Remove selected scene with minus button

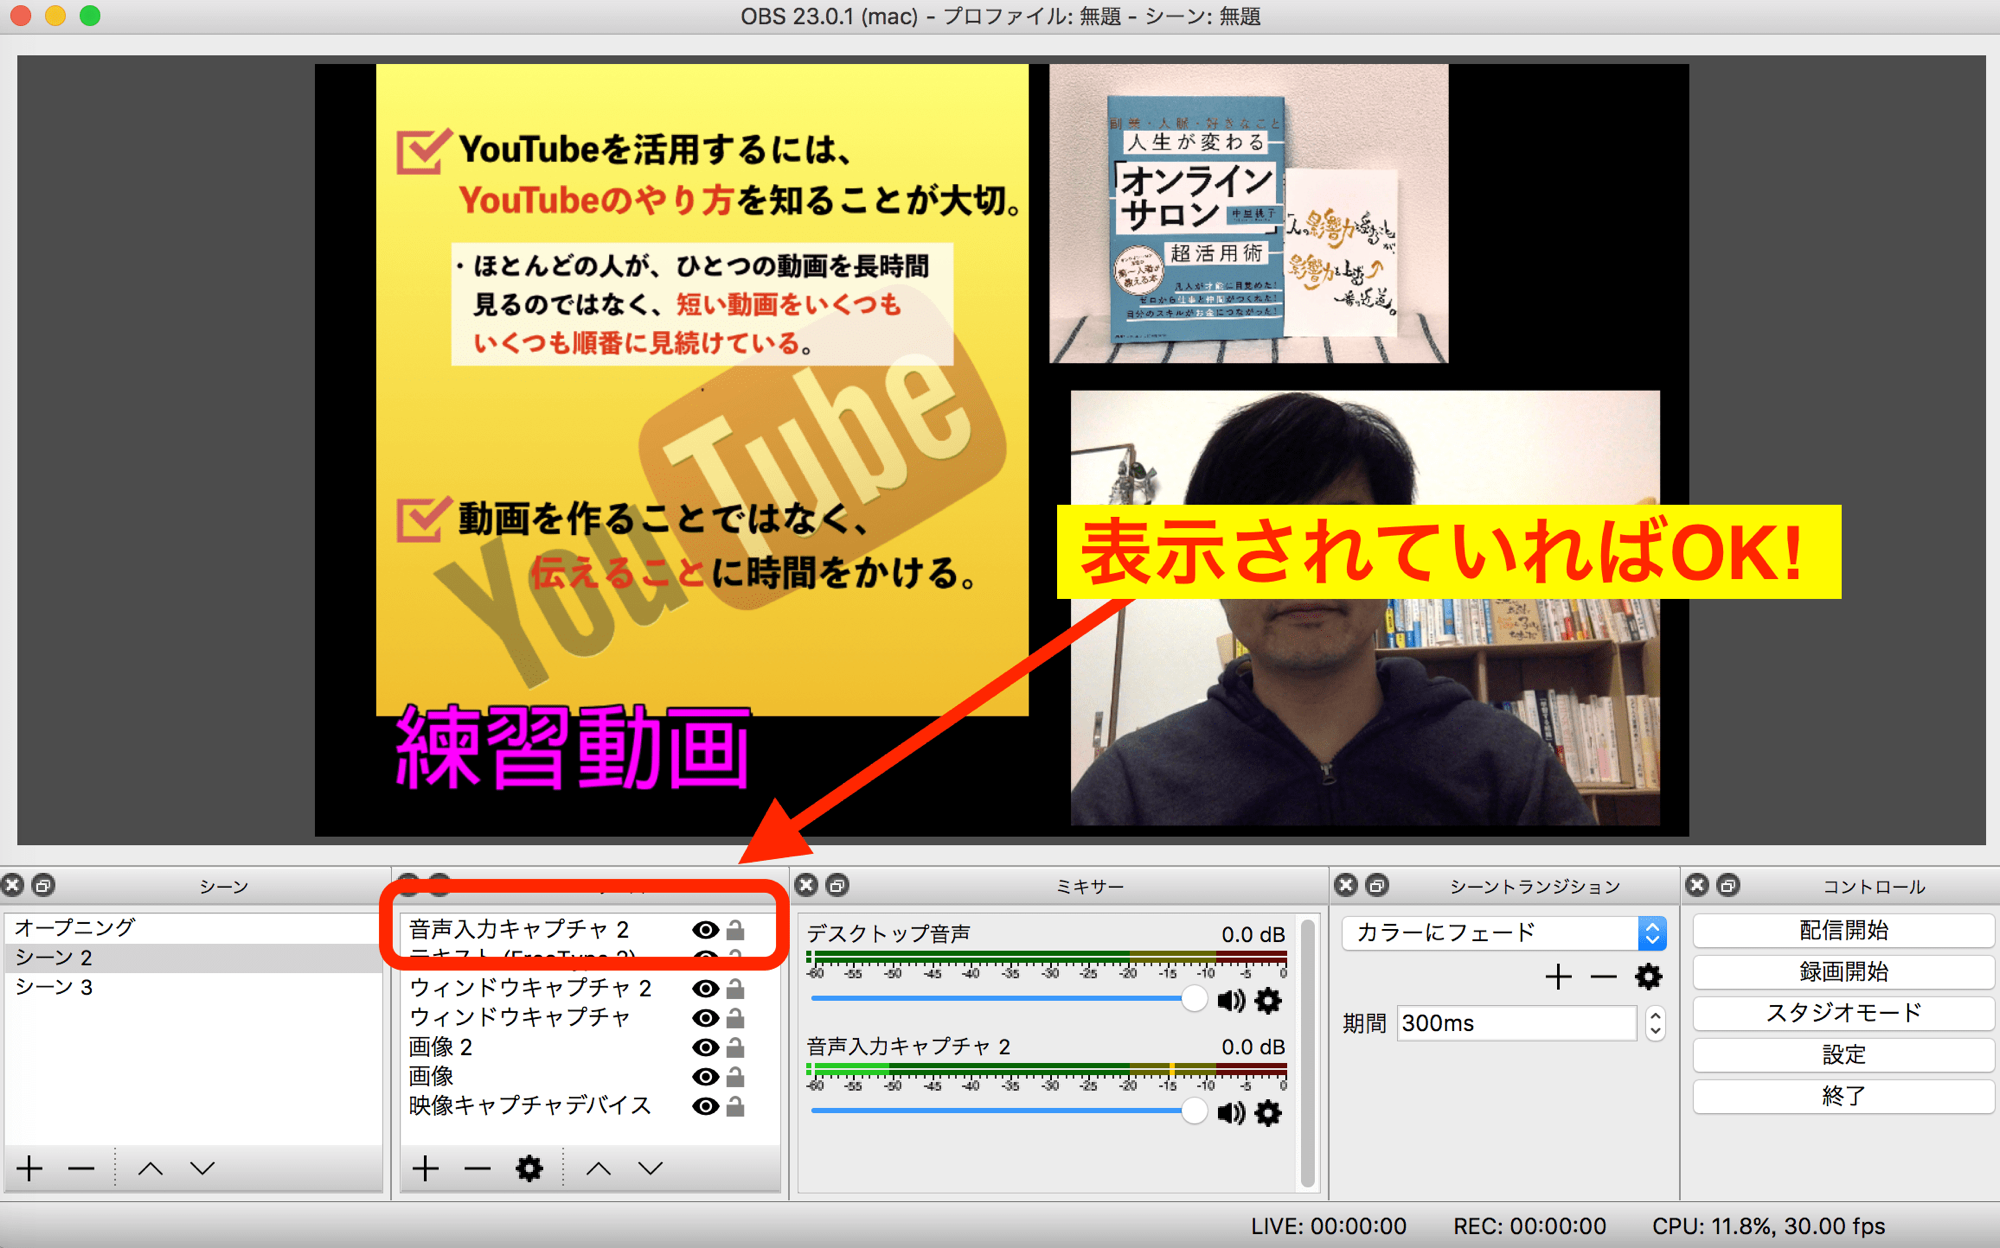pos(82,1168)
